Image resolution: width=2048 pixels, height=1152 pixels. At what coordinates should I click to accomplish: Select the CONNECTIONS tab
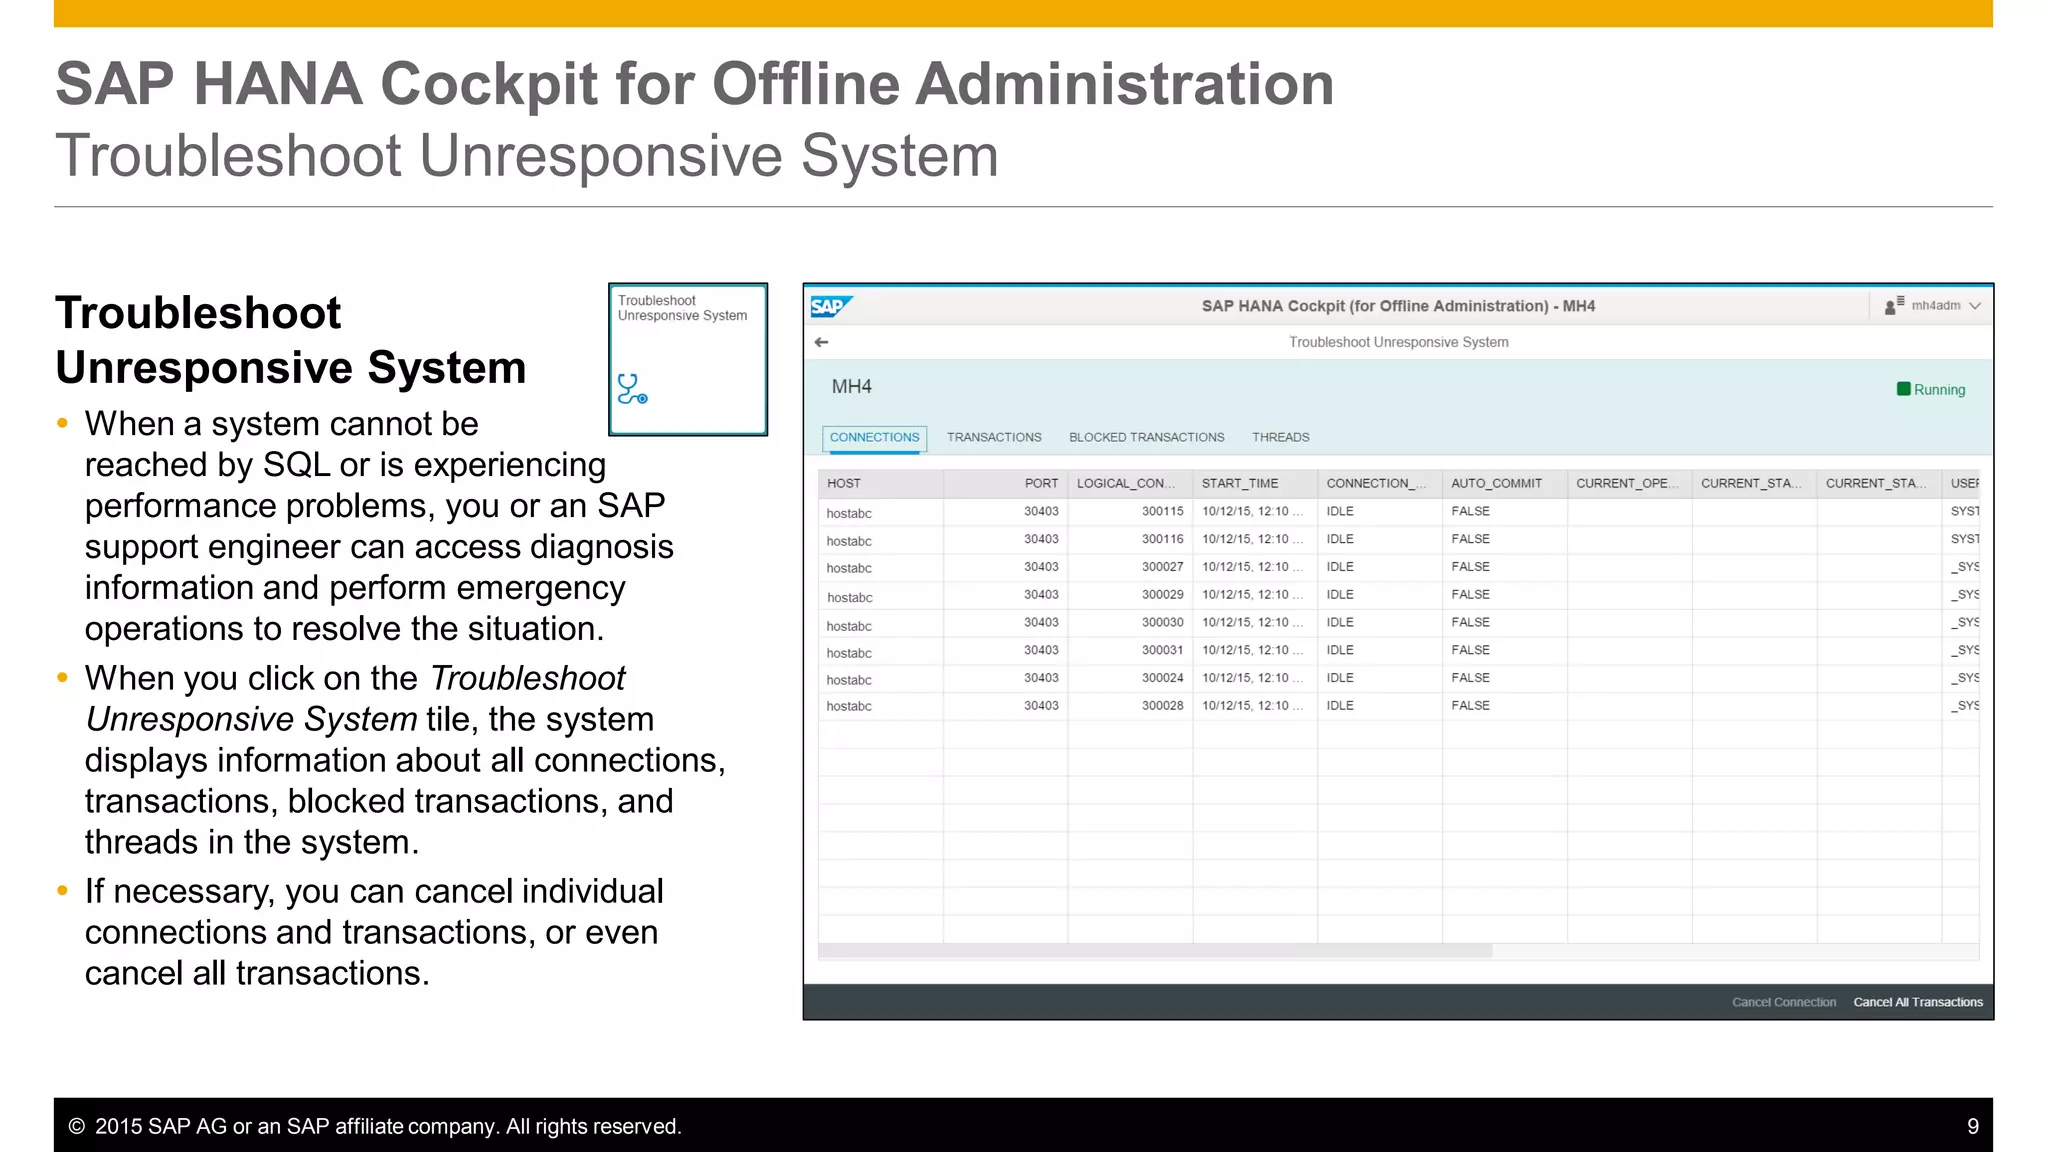(874, 438)
